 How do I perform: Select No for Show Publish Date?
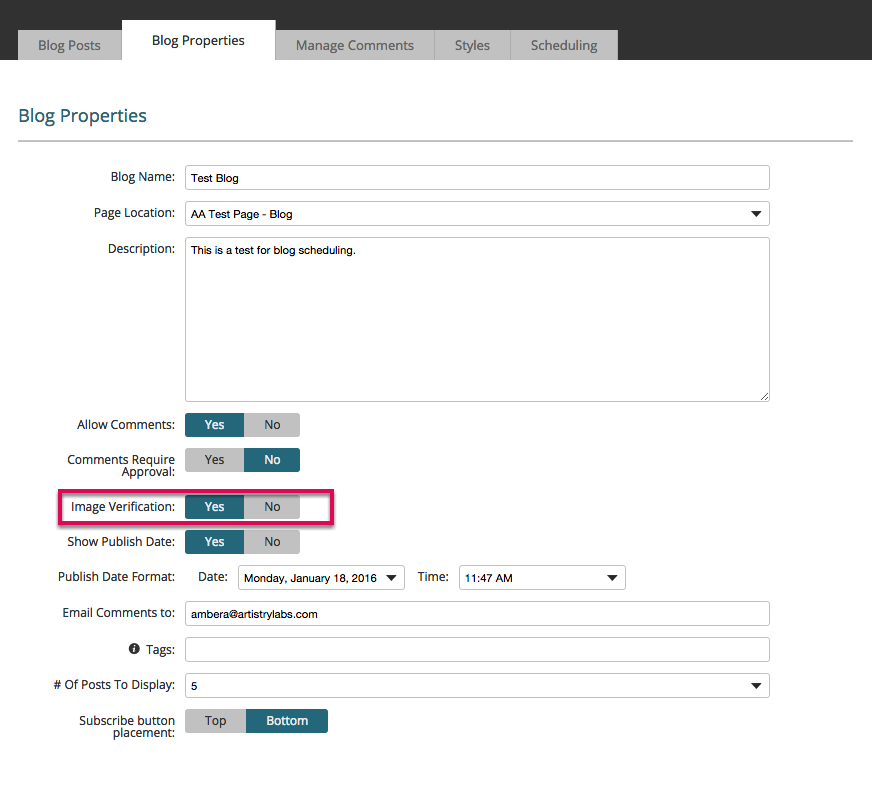(272, 542)
